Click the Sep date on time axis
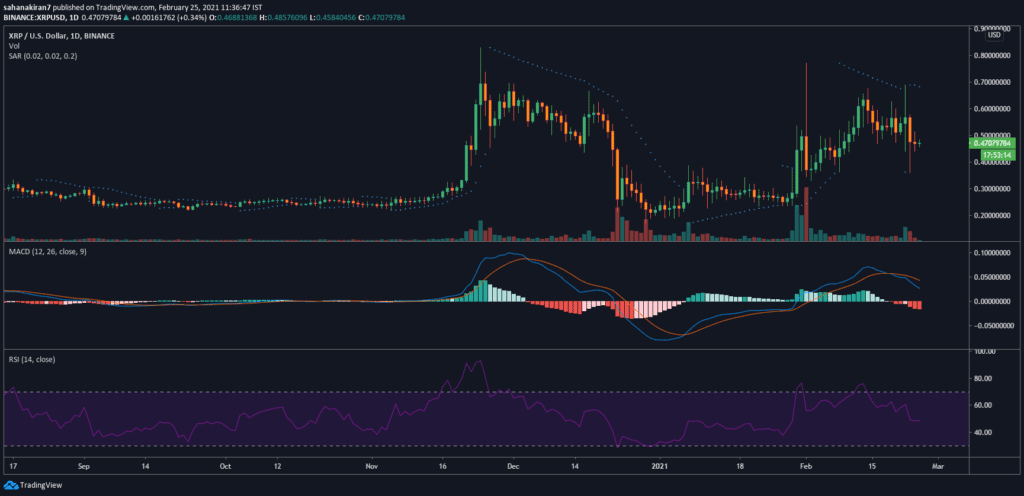1024x496 pixels. [x=83, y=467]
